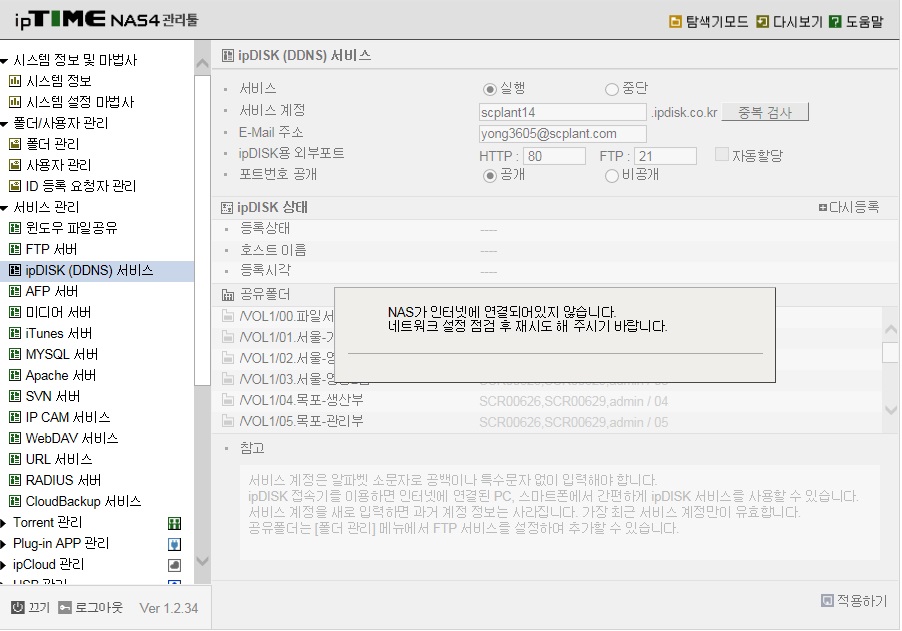902x631 pixels.
Task: Click the CloudBackup 서비스 icon
Action: pos(15,502)
